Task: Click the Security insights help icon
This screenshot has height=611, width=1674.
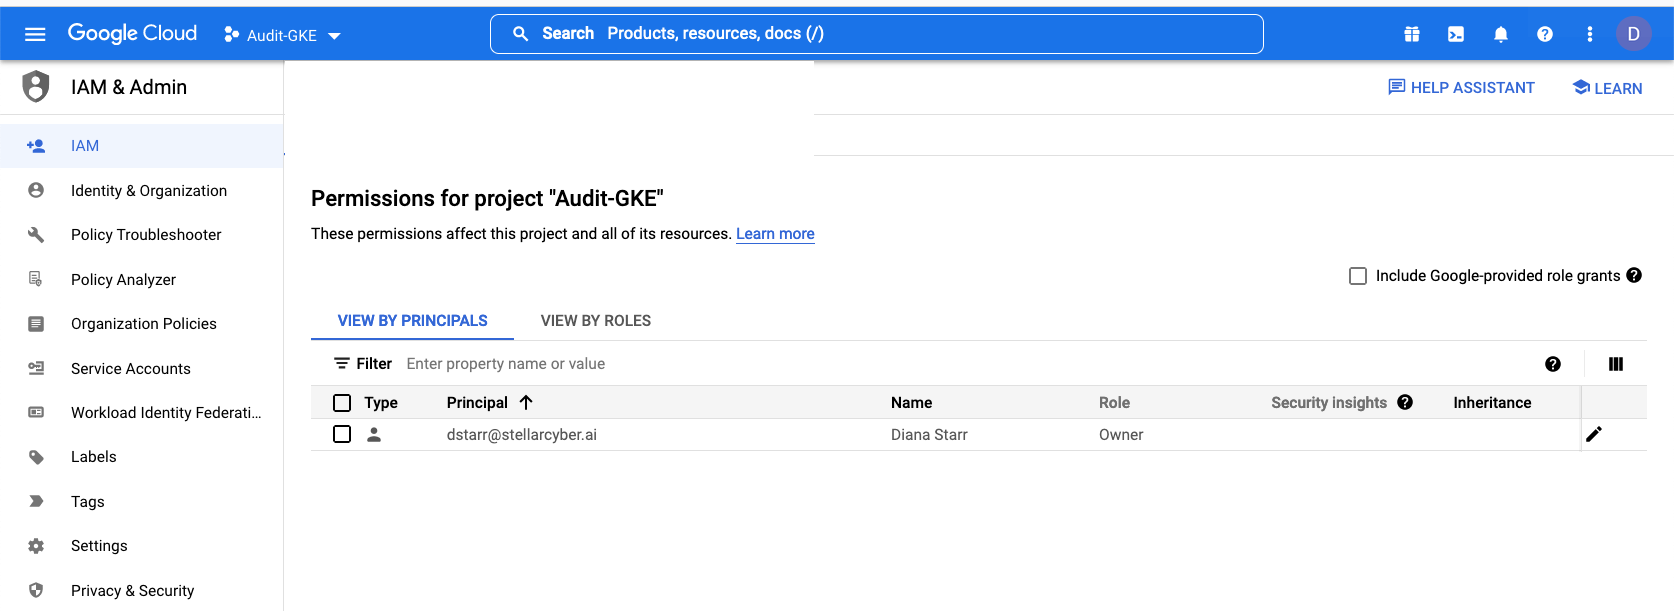Action: [x=1405, y=402]
